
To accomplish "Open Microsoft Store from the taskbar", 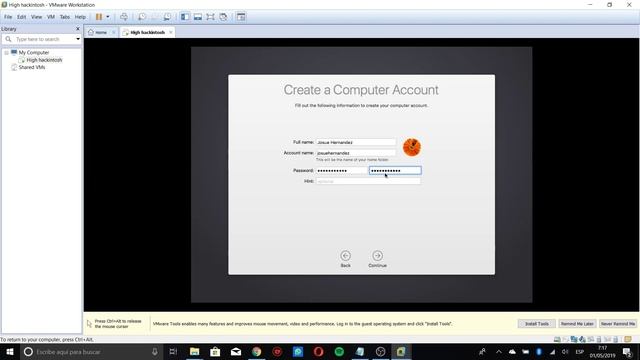I will point(215,352).
